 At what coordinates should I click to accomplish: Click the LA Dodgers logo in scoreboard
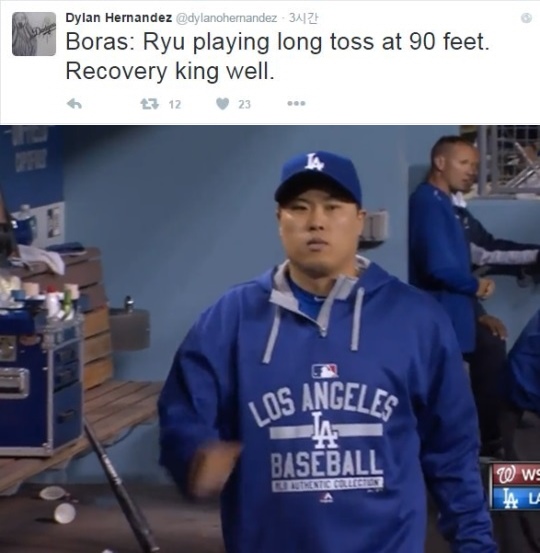509,499
